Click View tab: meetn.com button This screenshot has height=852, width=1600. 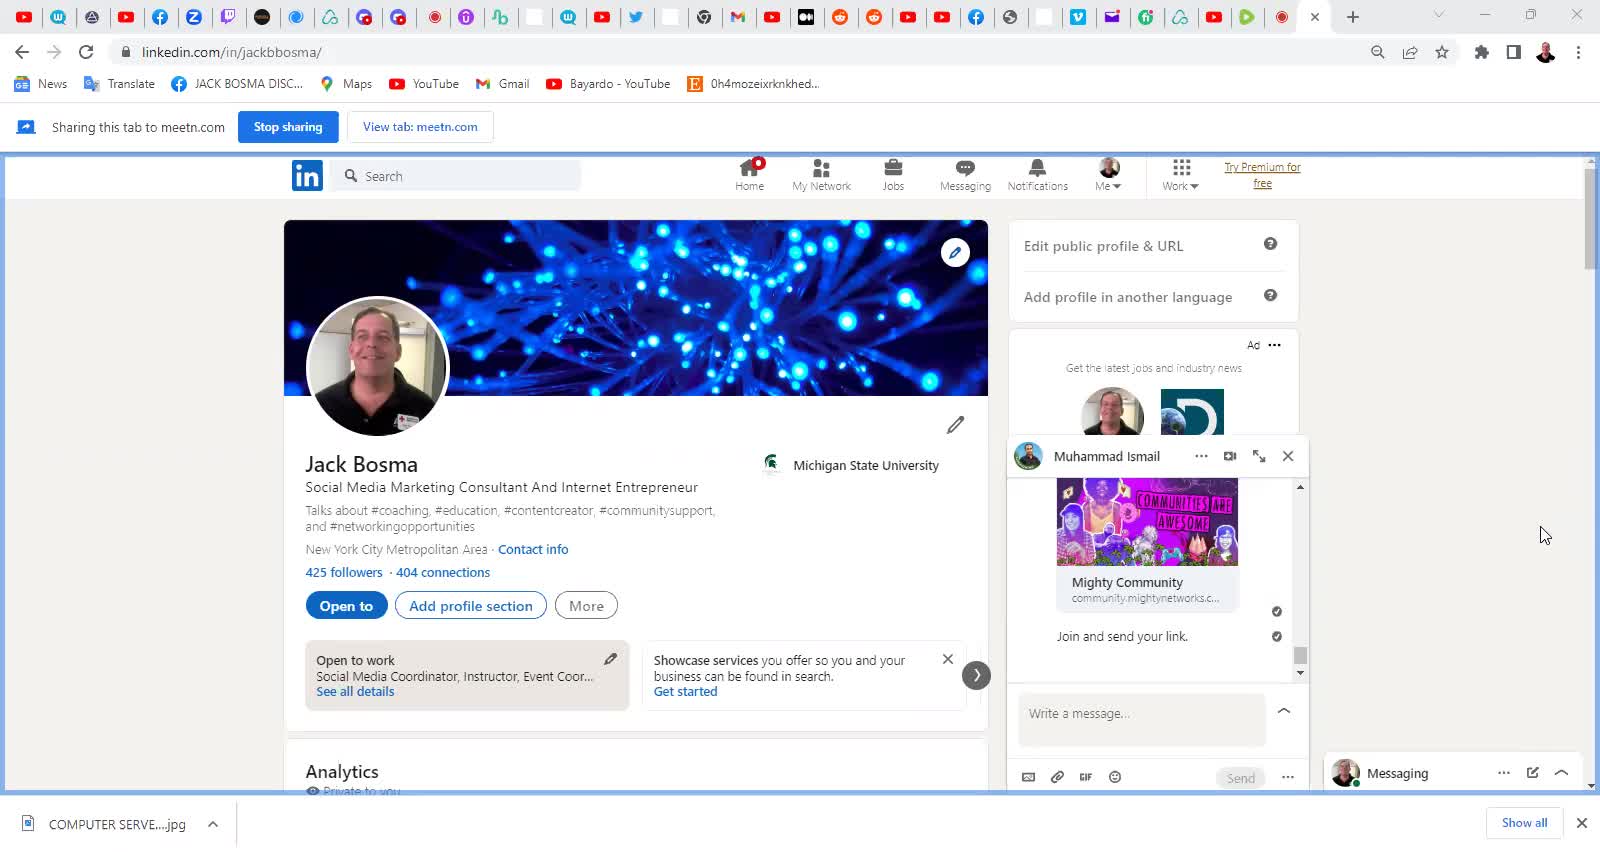click(420, 127)
